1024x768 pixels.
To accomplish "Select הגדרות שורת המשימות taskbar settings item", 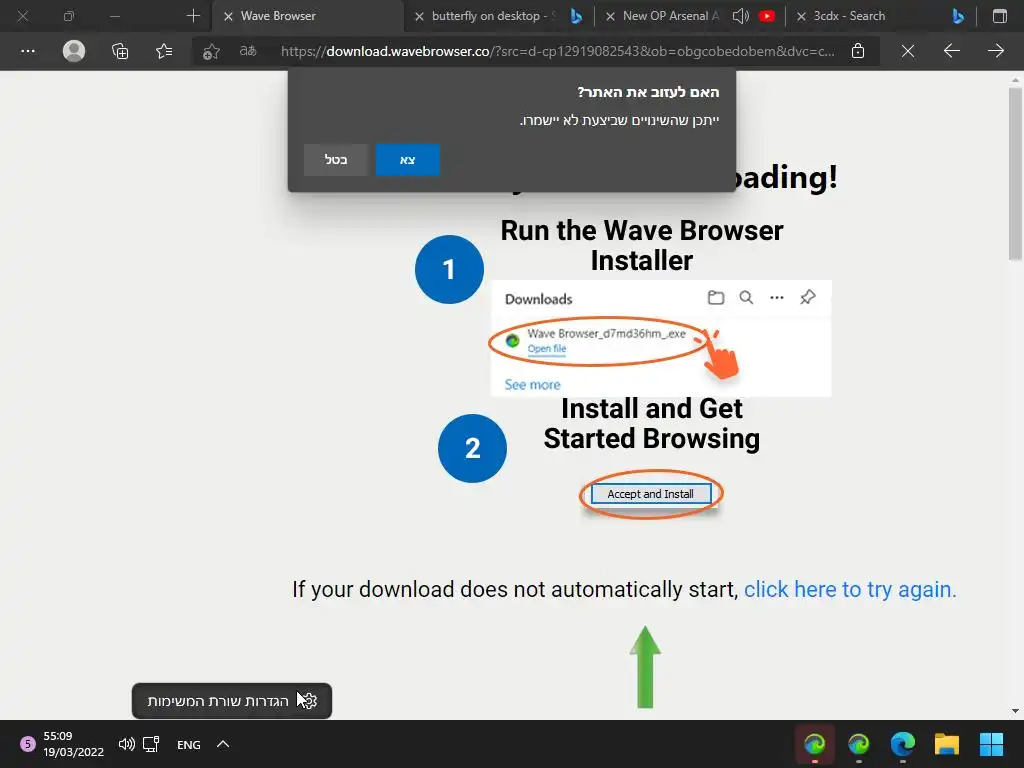I will pyautogui.click(x=232, y=701).
